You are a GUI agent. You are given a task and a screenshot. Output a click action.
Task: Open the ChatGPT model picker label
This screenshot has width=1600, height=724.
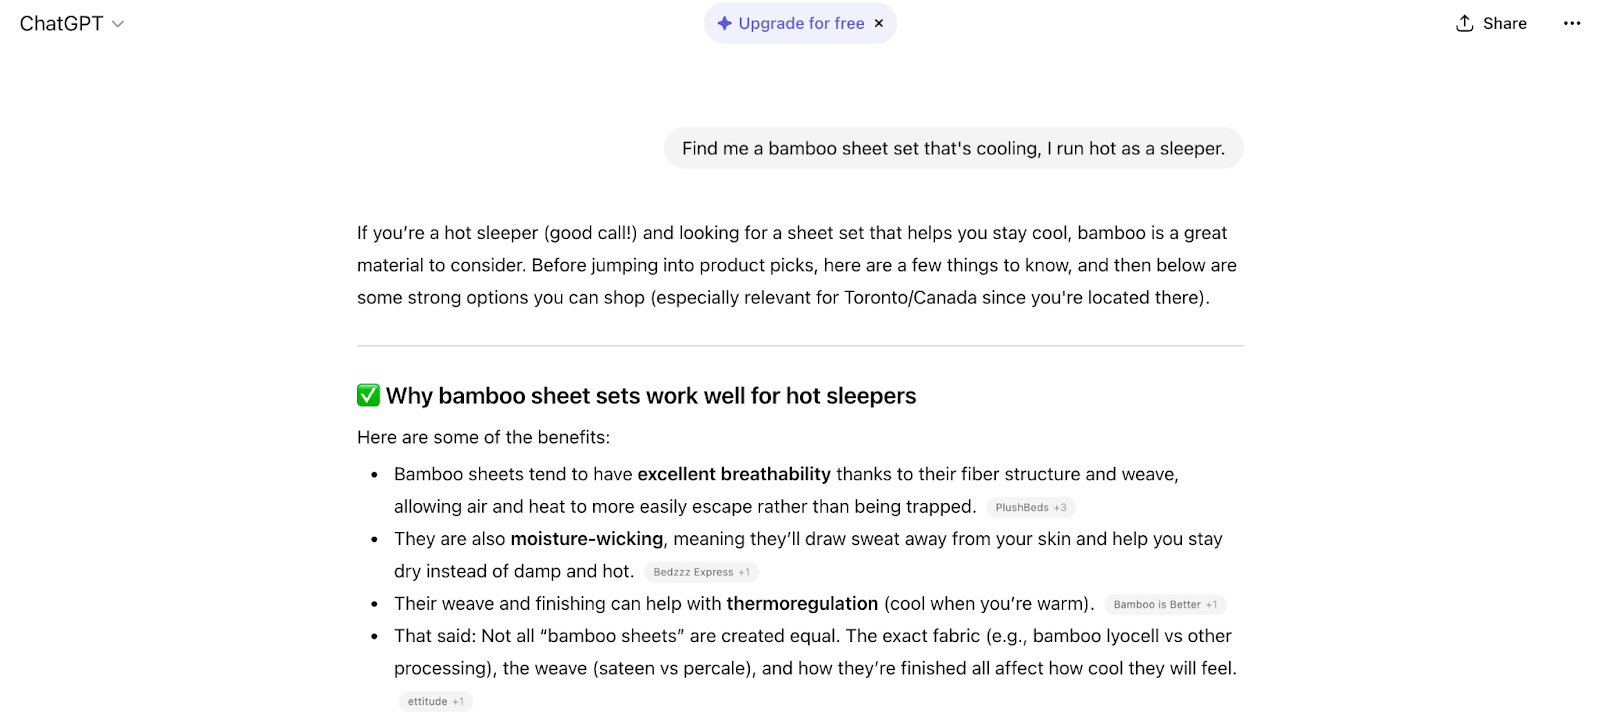coord(61,23)
